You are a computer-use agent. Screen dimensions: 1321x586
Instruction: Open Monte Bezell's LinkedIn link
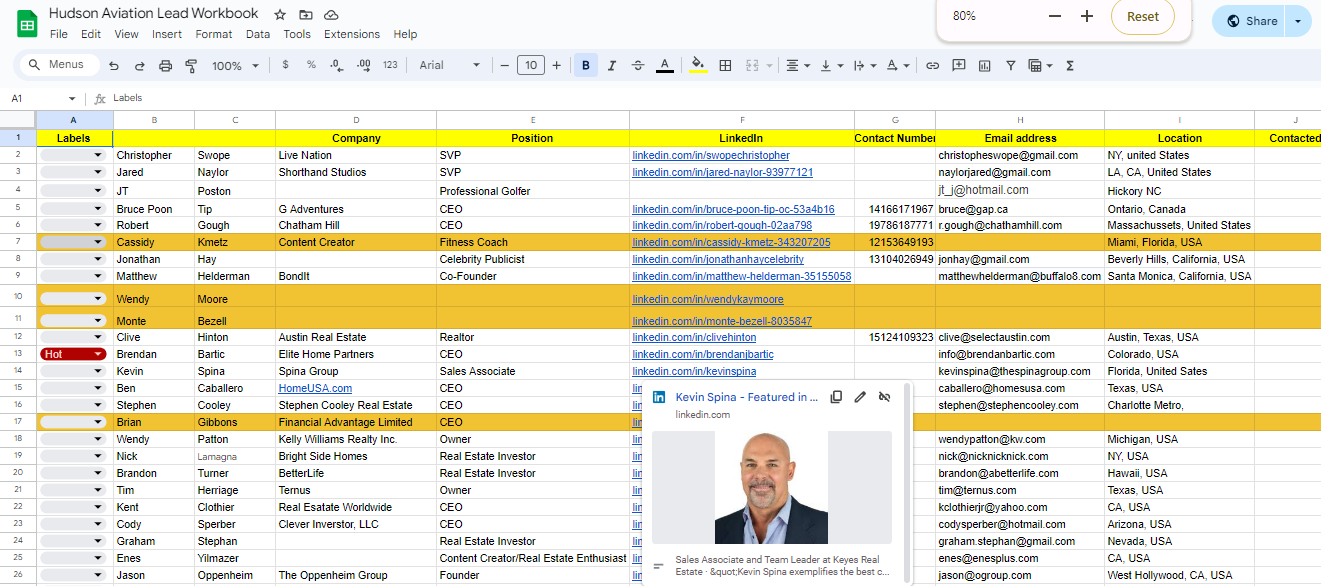point(722,321)
